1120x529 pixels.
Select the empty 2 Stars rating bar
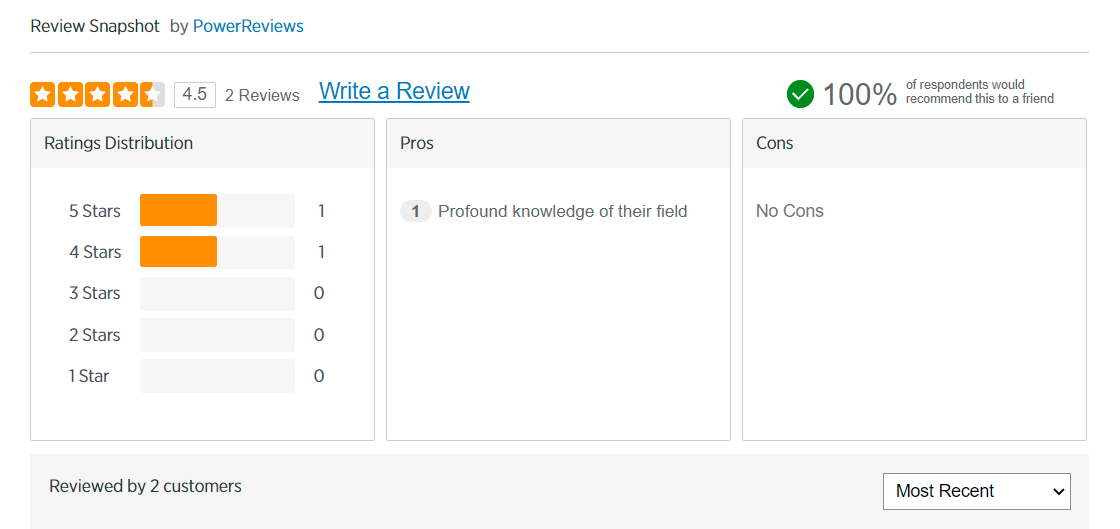[x=217, y=335]
